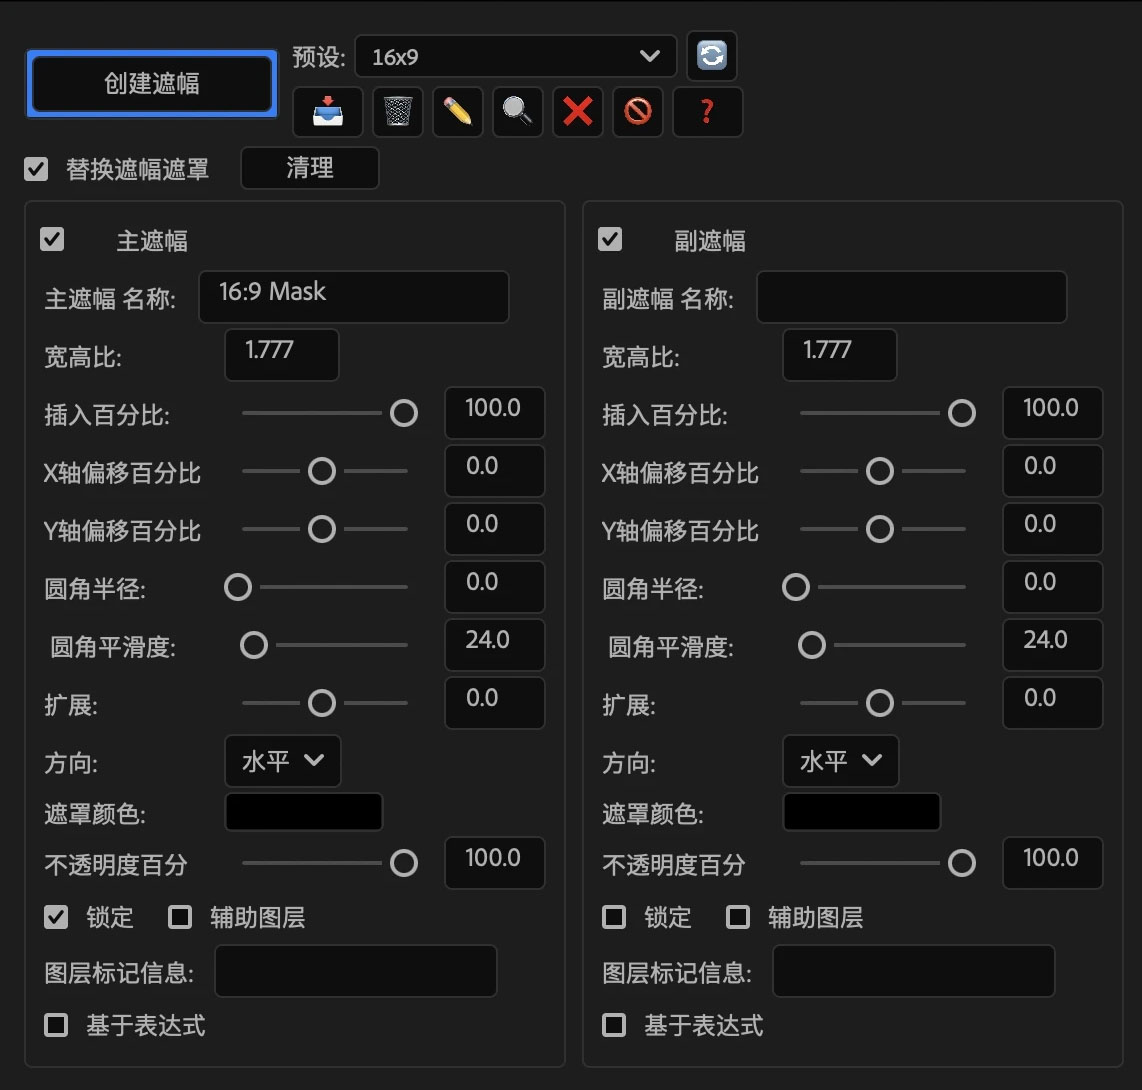
Task: Click the refresh presets icon
Action: coord(711,56)
